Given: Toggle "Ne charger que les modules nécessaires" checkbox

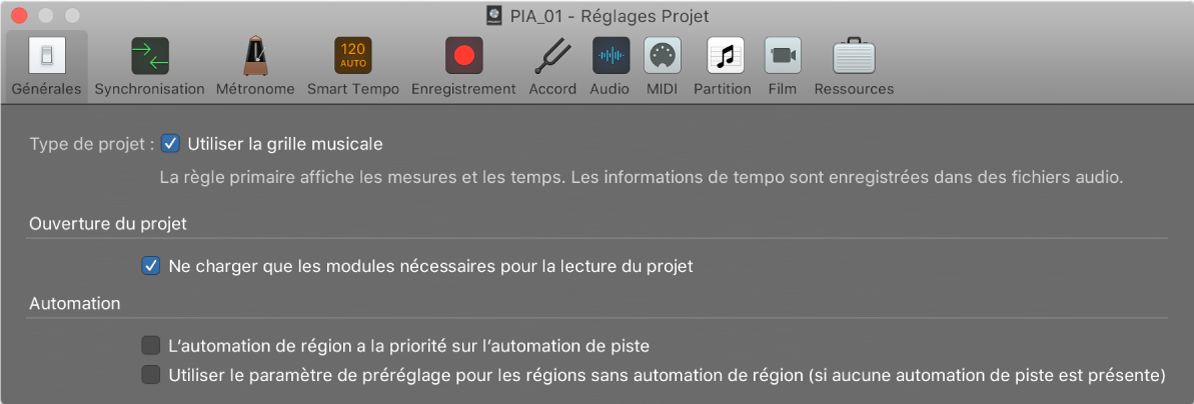Looking at the screenshot, I should click(x=151, y=267).
